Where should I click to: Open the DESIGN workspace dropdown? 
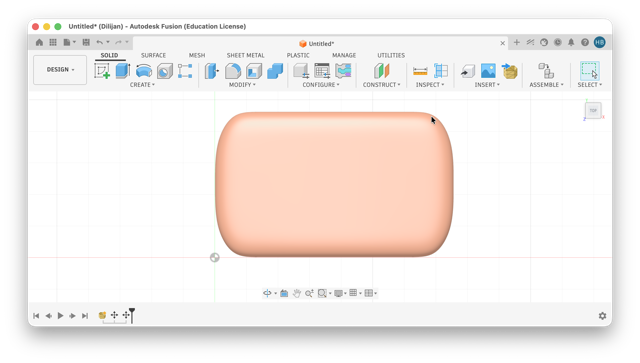[60, 70]
